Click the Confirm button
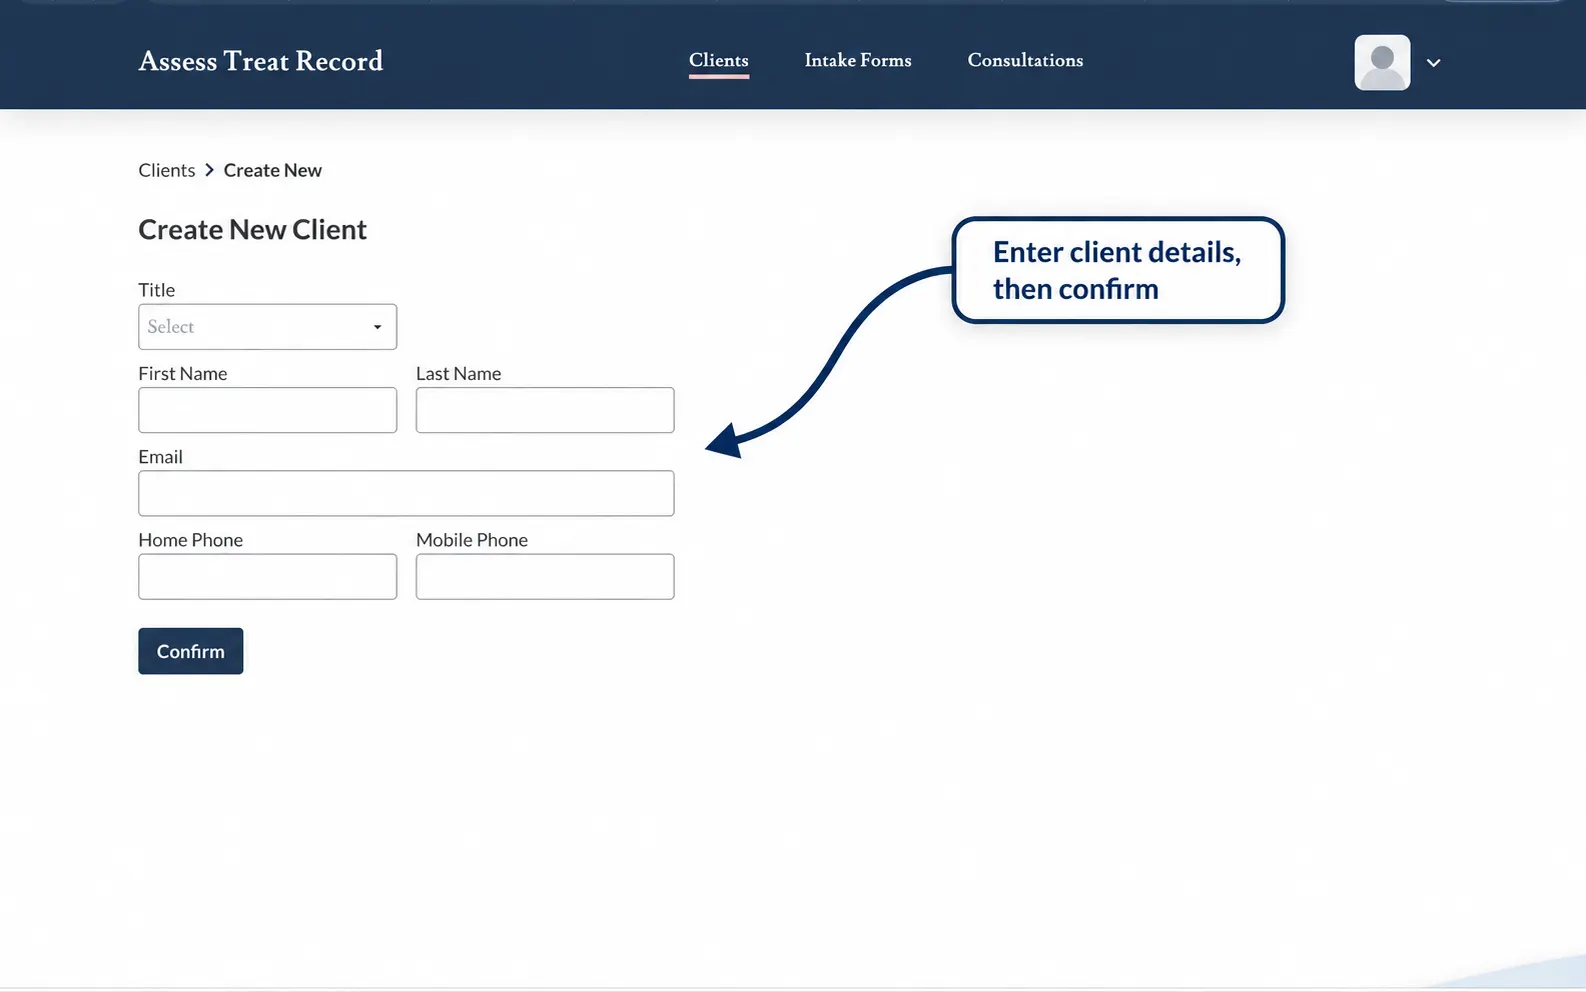1586x992 pixels. point(191,651)
